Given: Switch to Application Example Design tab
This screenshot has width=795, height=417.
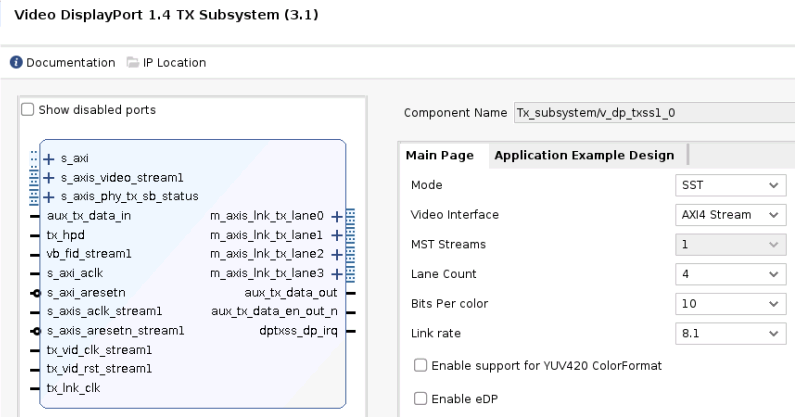Looking at the screenshot, I should click(x=584, y=155).
